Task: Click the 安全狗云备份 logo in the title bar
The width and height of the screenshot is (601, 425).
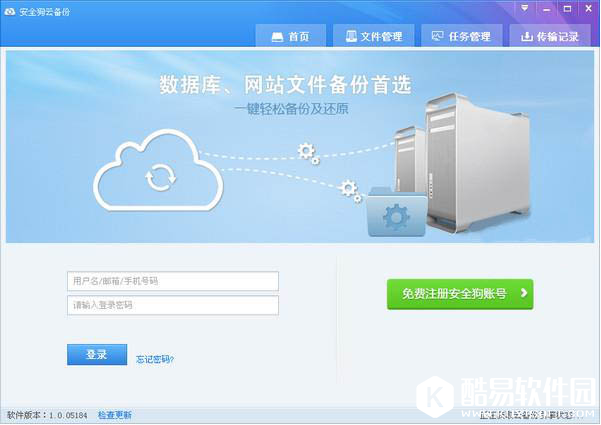Action: tap(10, 12)
